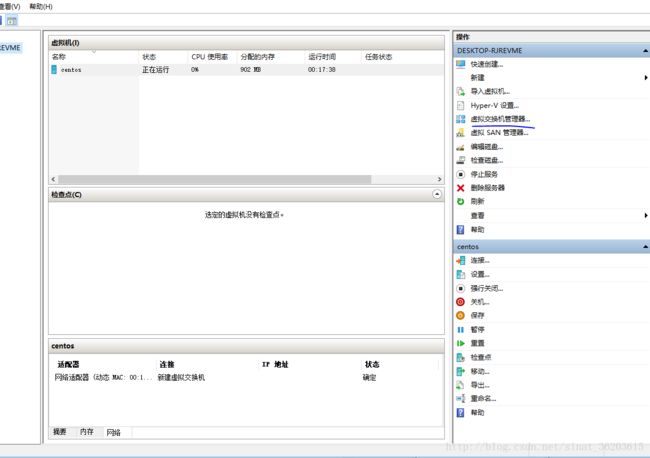Click the toolbar pane view icon
Screen dimensions: 650x458
(x=12, y=20)
